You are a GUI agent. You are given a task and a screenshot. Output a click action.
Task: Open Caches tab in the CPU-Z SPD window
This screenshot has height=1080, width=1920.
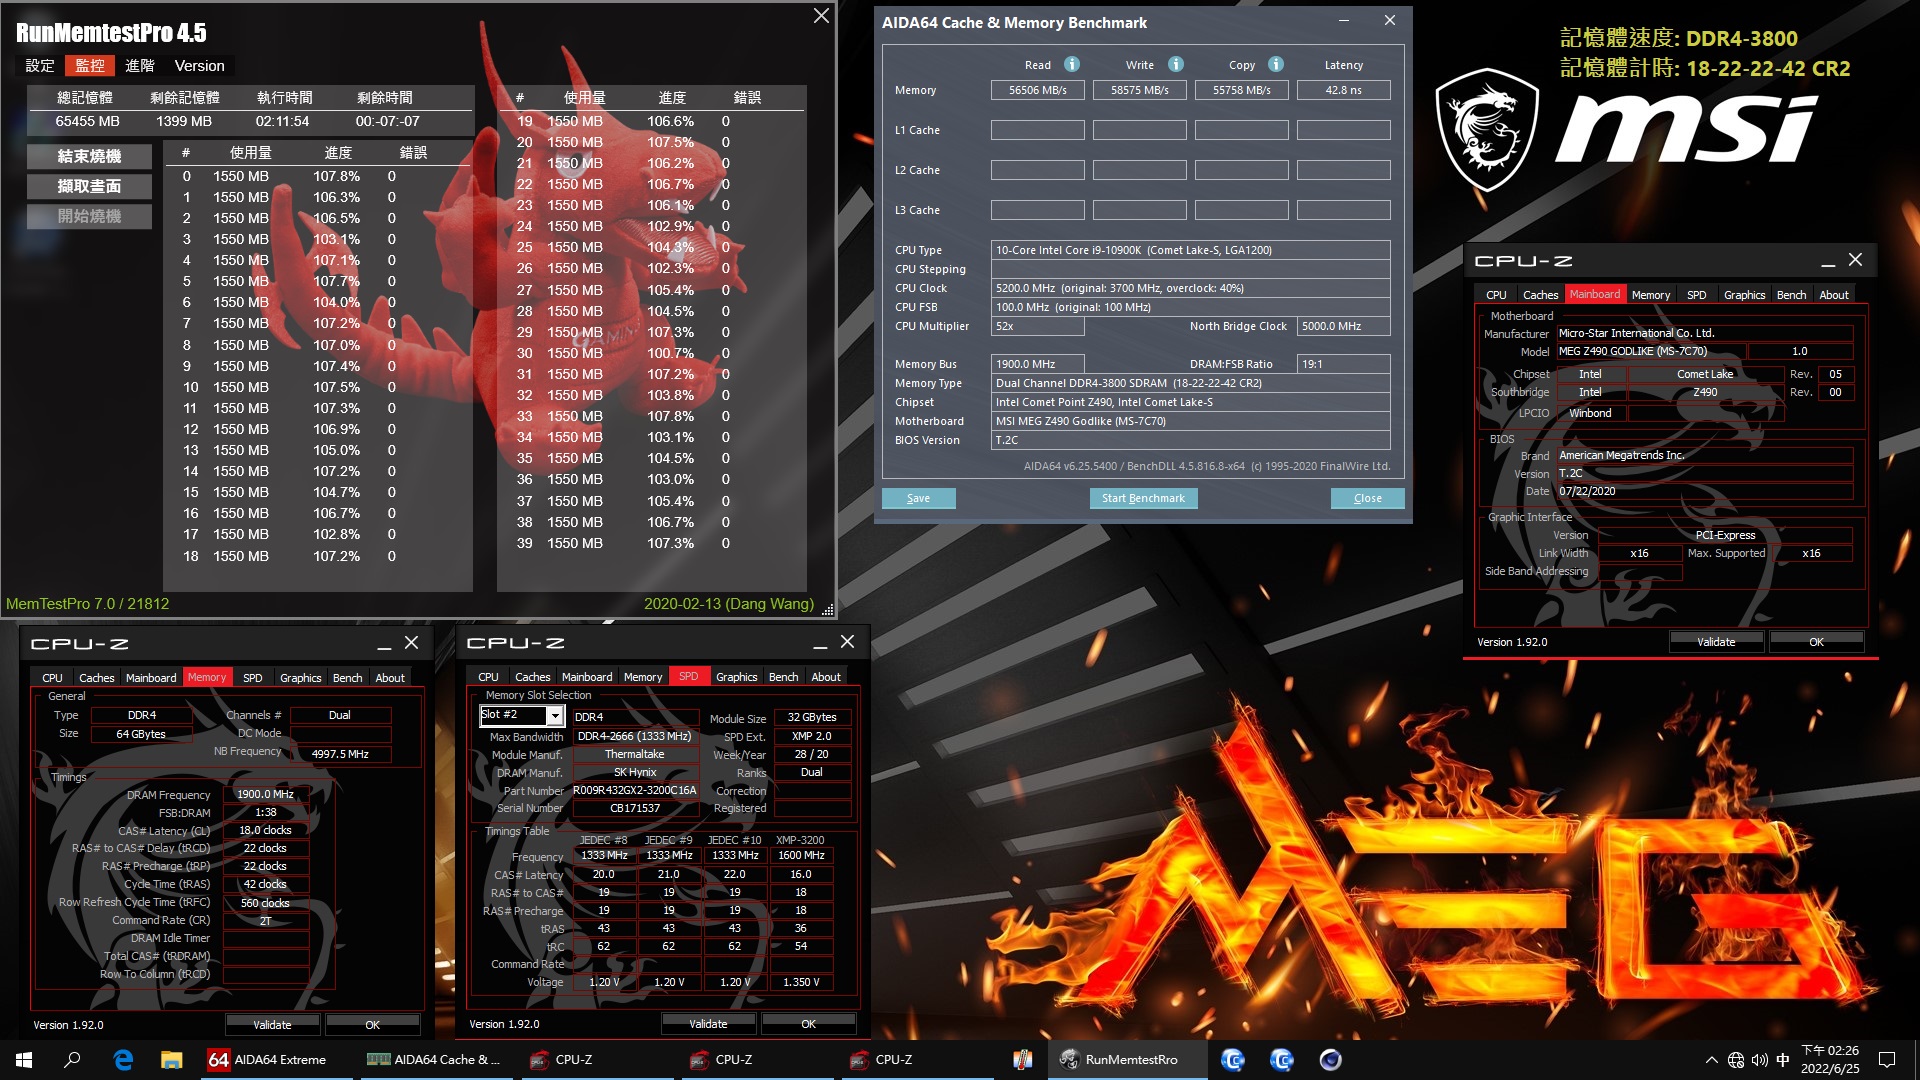click(x=532, y=677)
